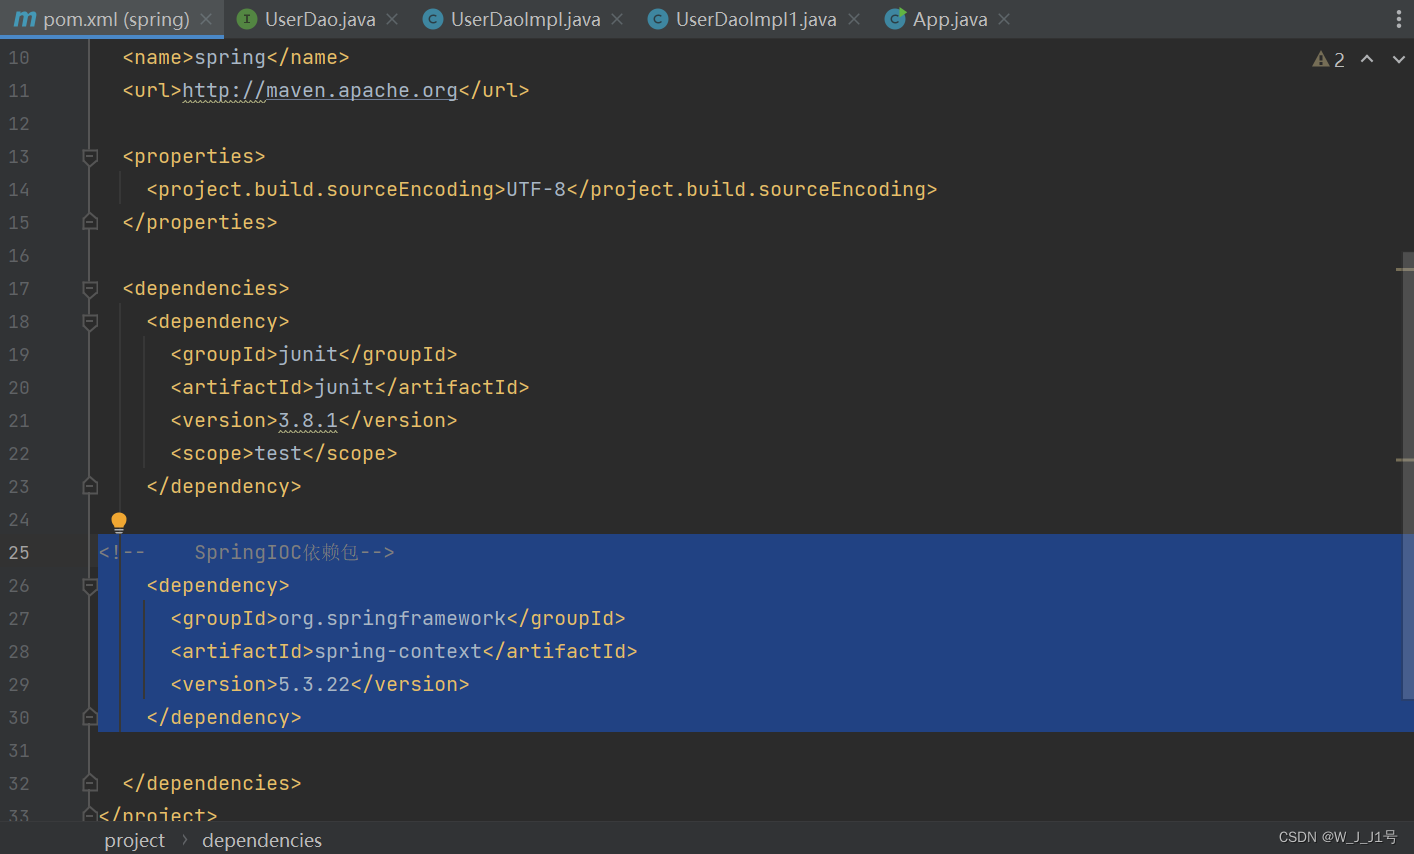Click the SpringIOC依赖包 comment text
The width and height of the screenshot is (1414, 854).
(x=276, y=552)
